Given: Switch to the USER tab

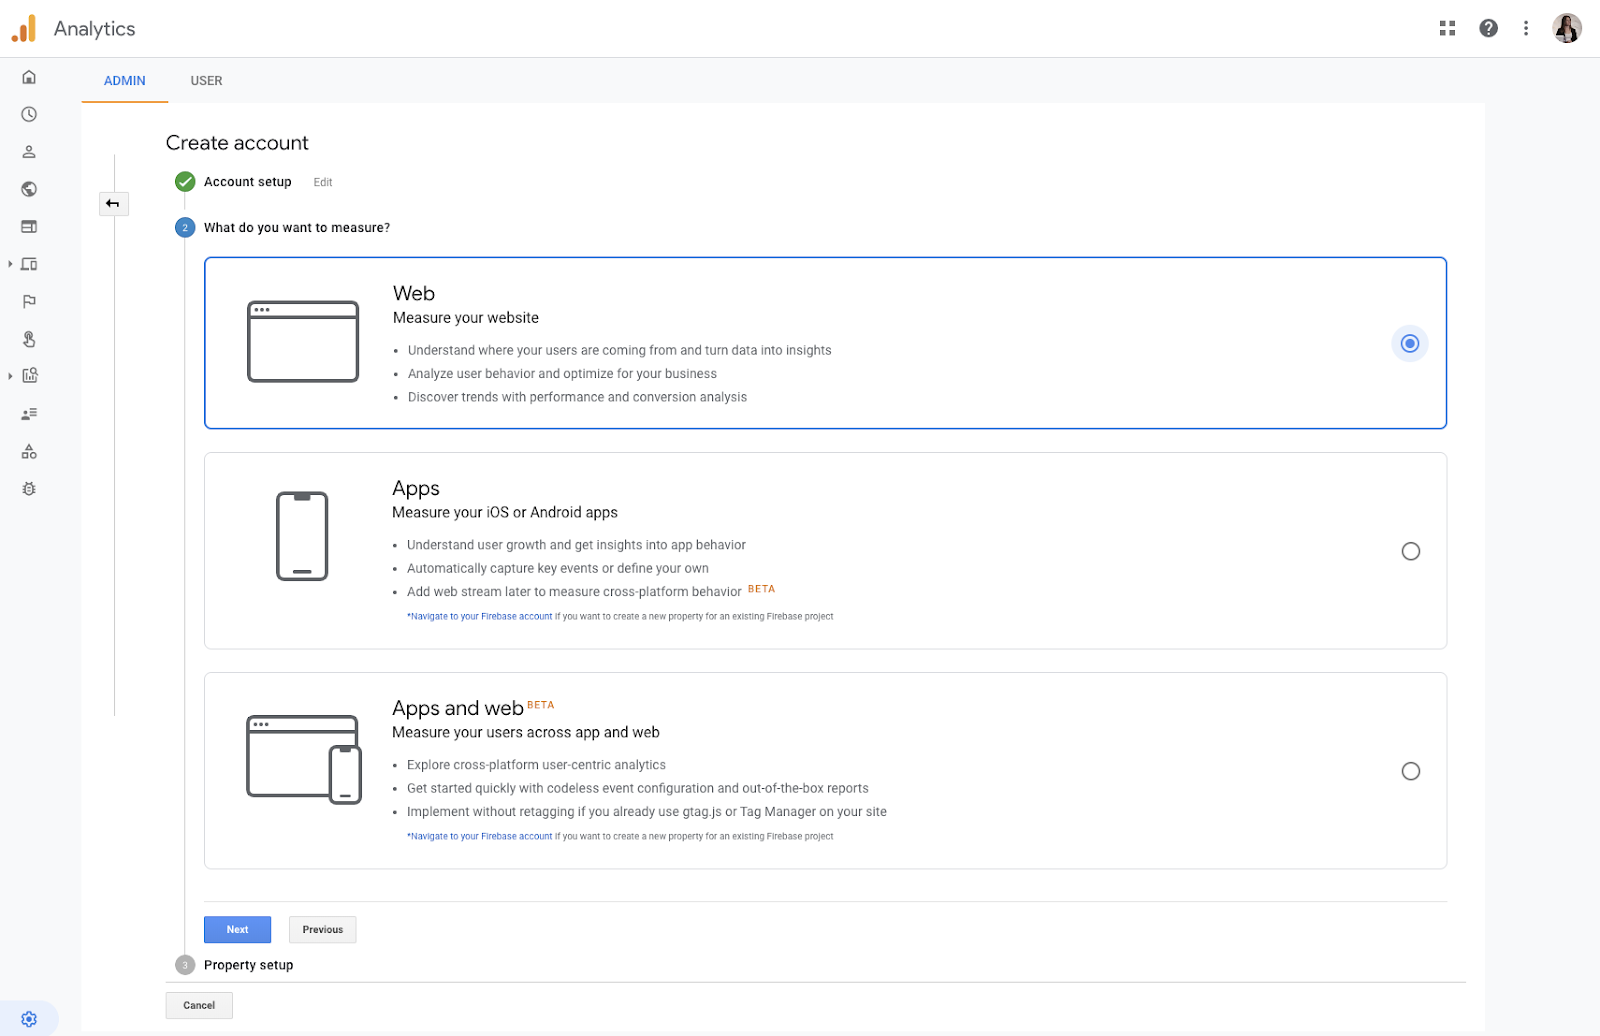Looking at the screenshot, I should [x=207, y=81].
